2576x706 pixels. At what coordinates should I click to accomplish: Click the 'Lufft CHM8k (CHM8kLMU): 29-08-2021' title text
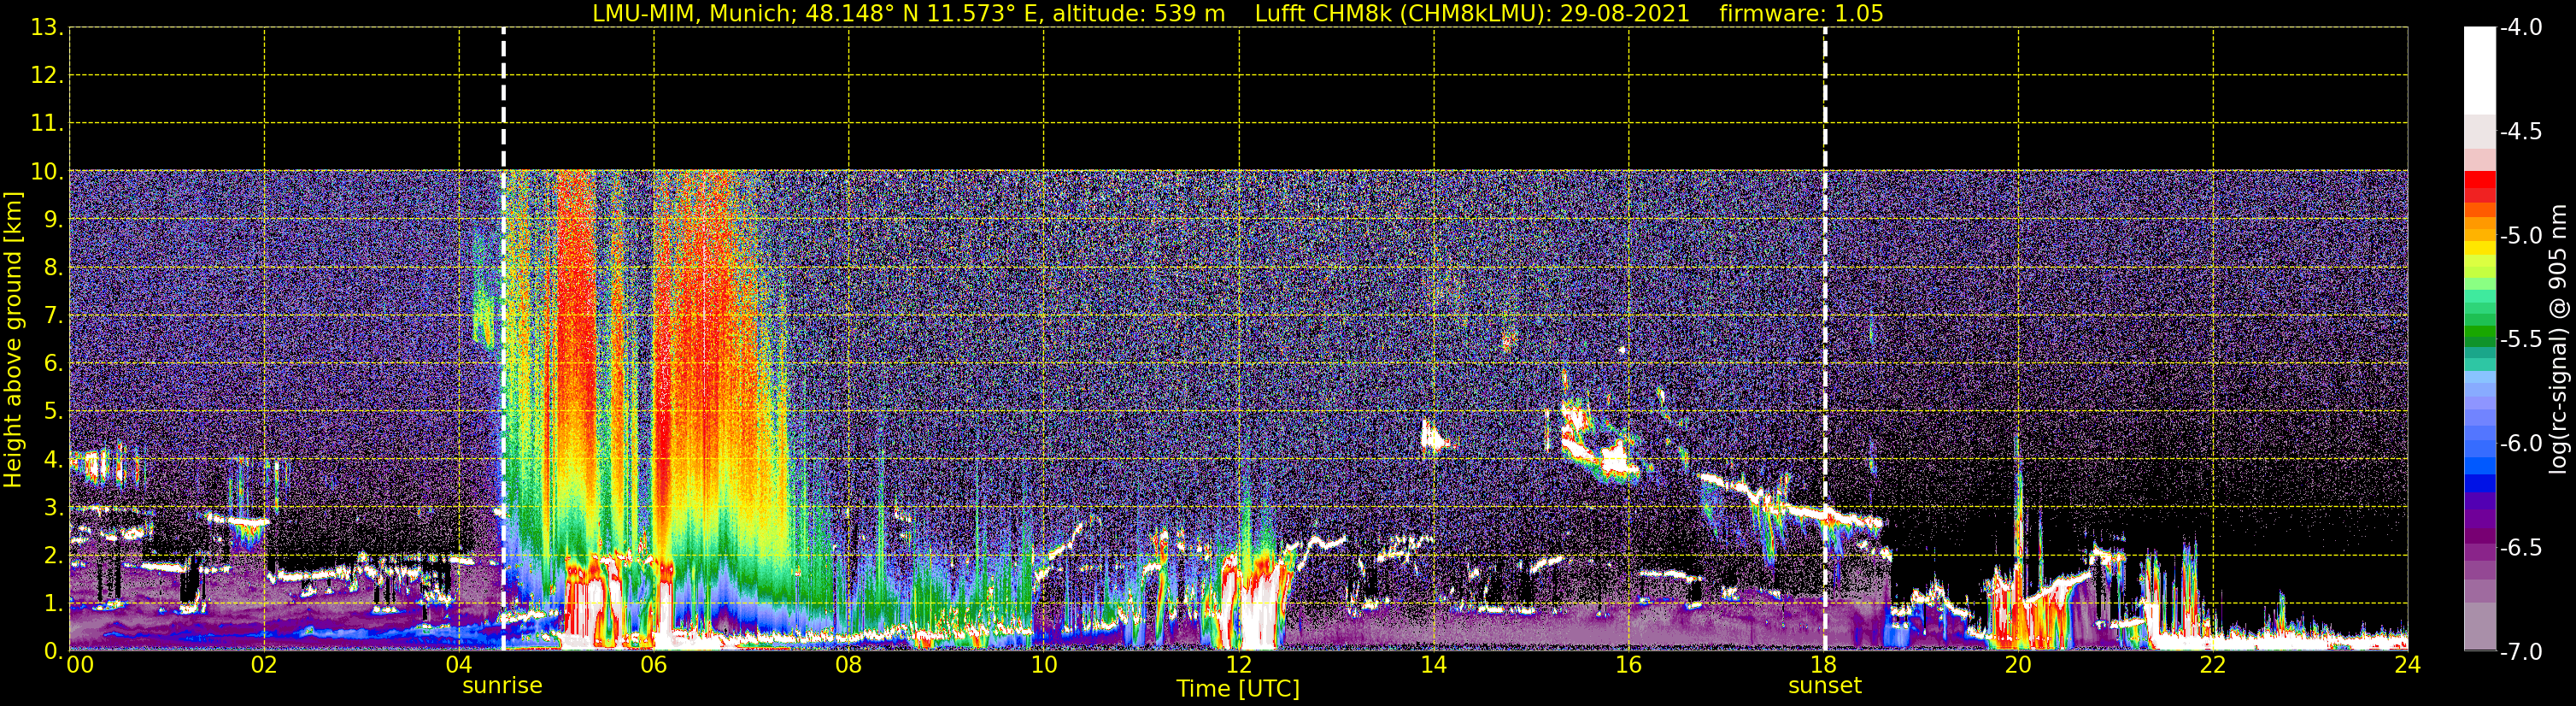[x=1472, y=14]
